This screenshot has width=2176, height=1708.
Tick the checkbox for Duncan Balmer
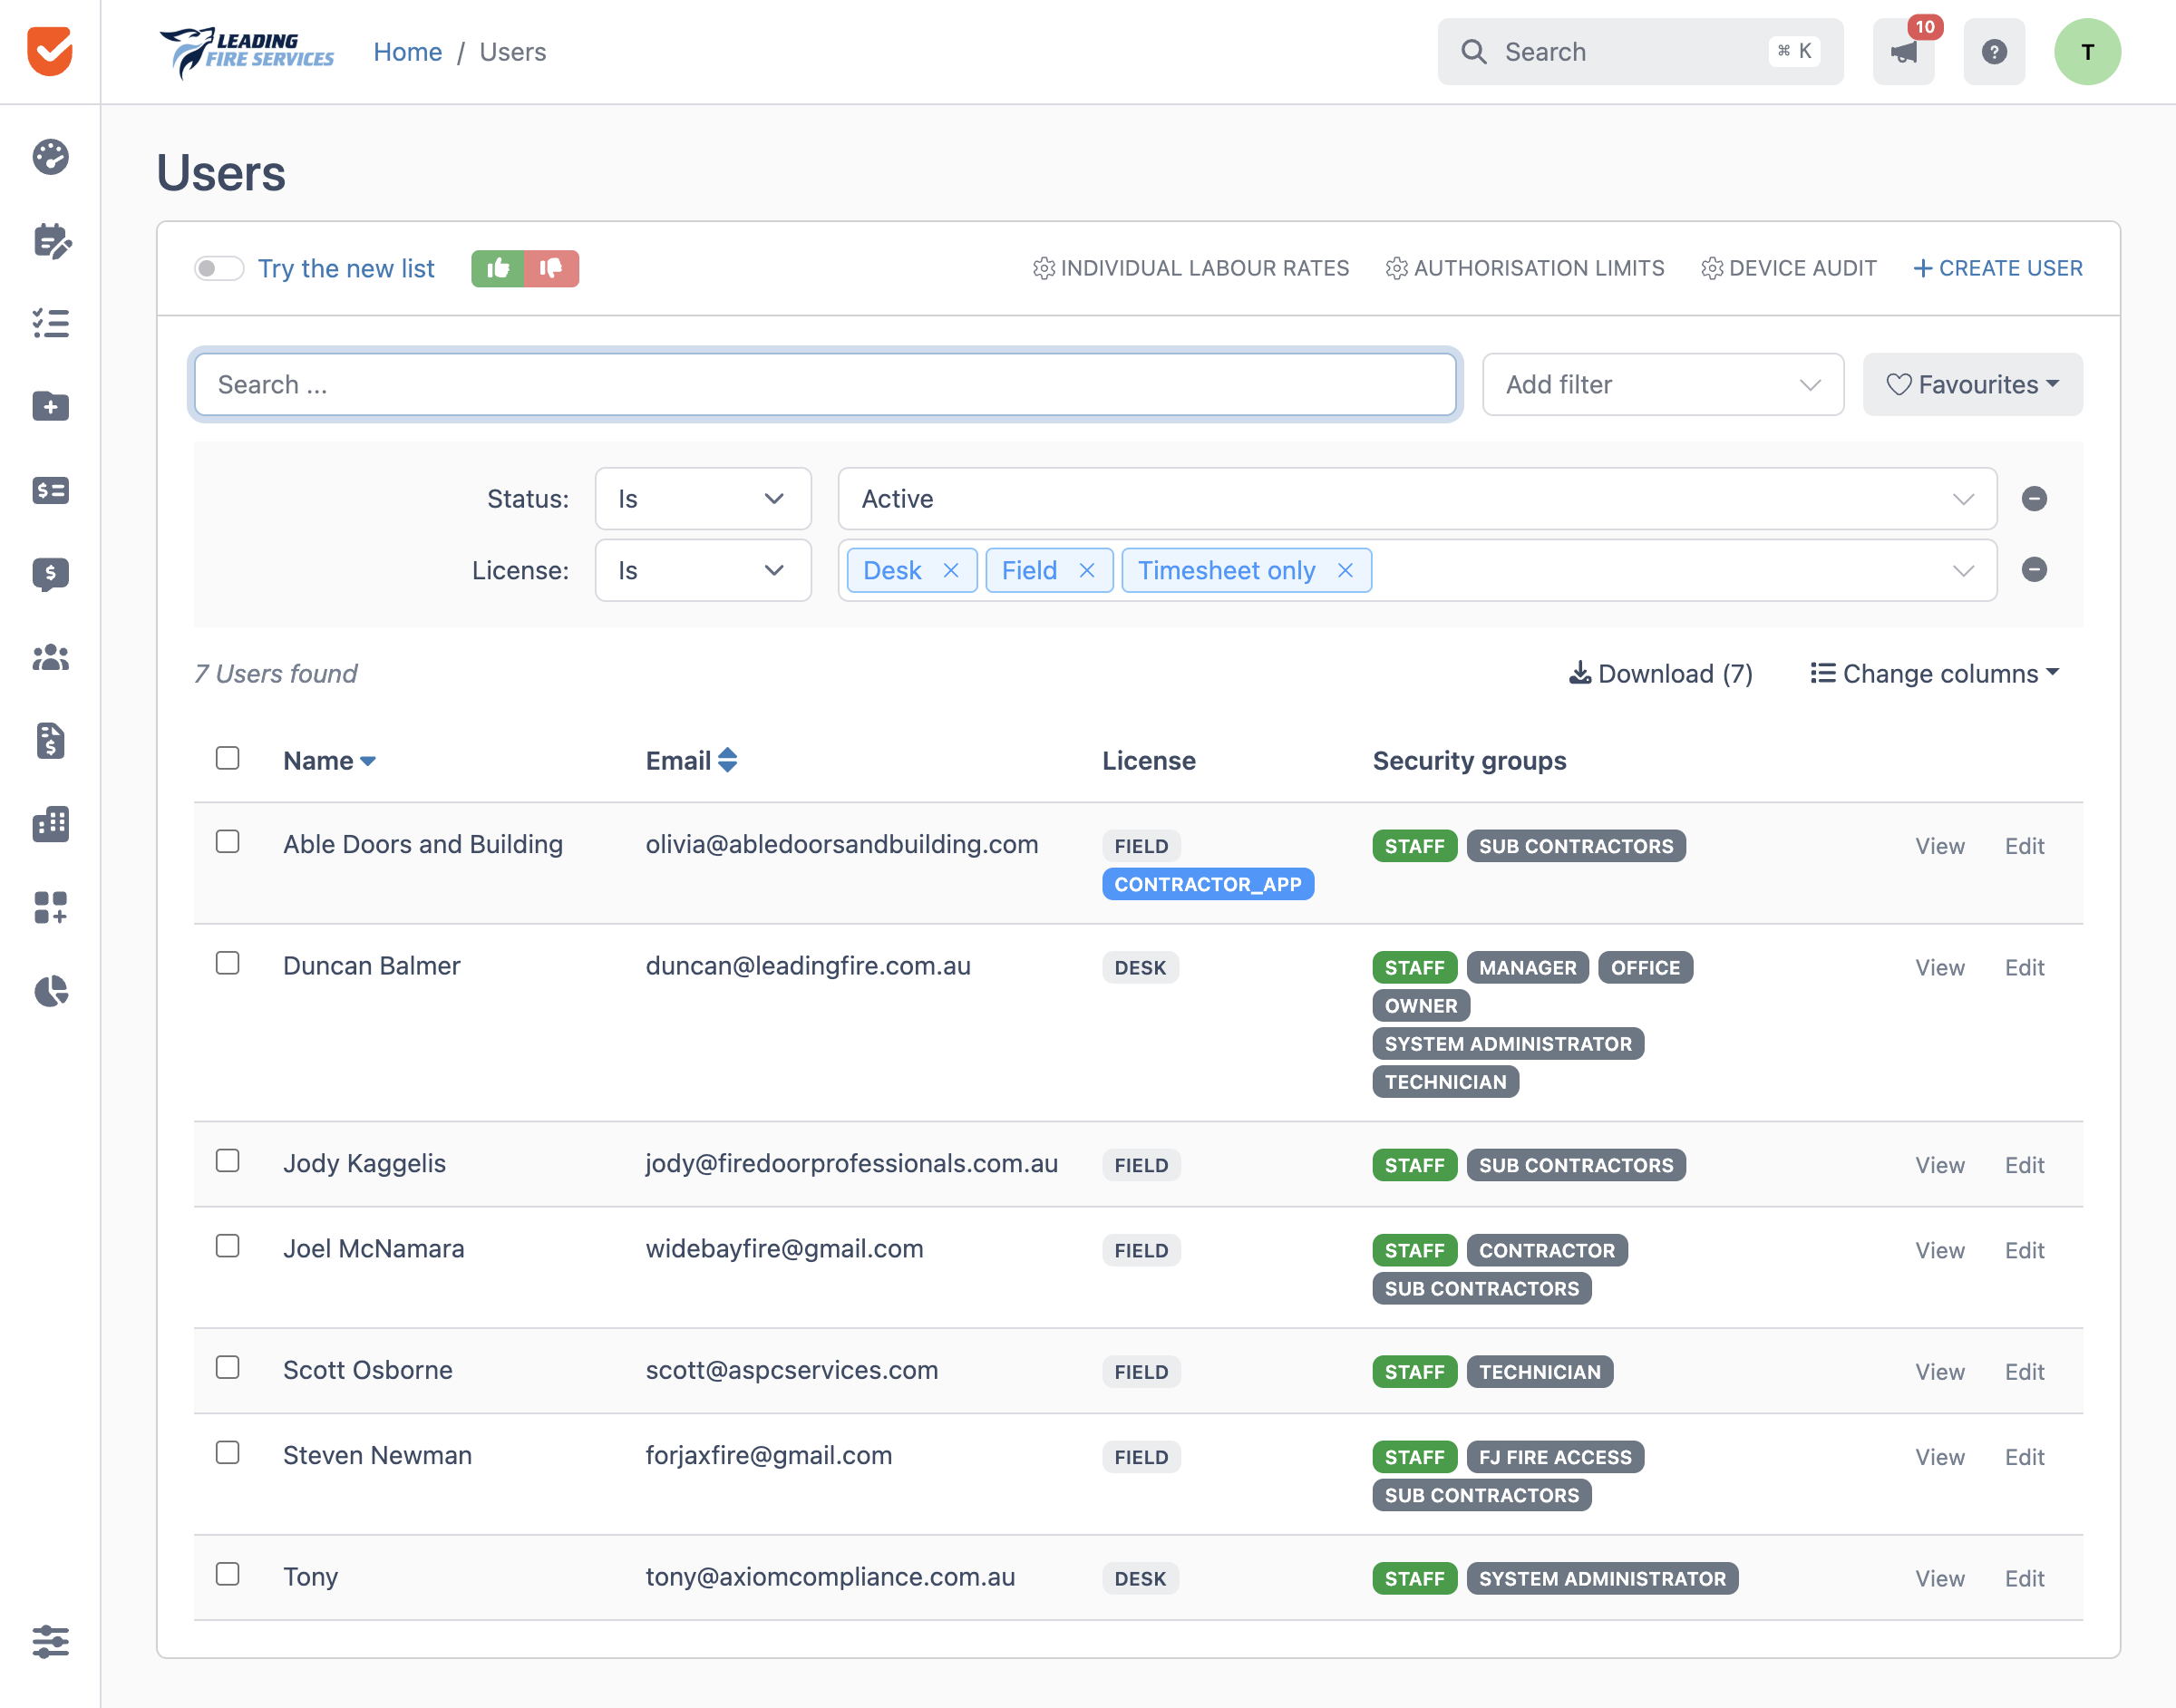(228, 963)
